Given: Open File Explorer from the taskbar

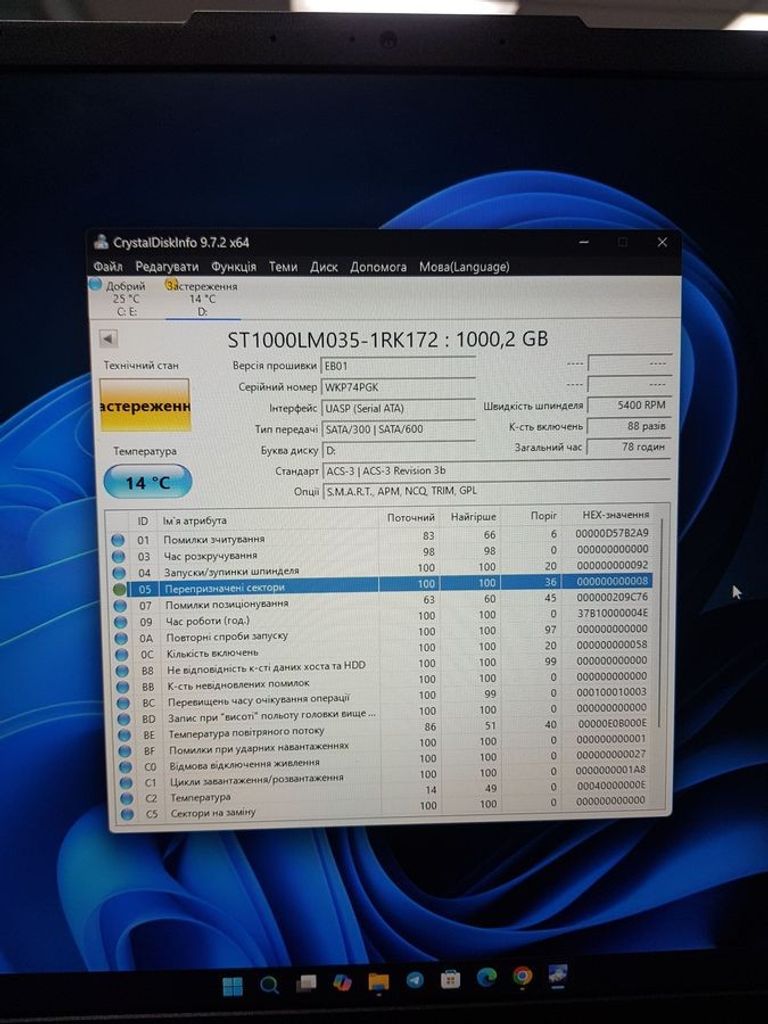Looking at the screenshot, I should 378,982.
